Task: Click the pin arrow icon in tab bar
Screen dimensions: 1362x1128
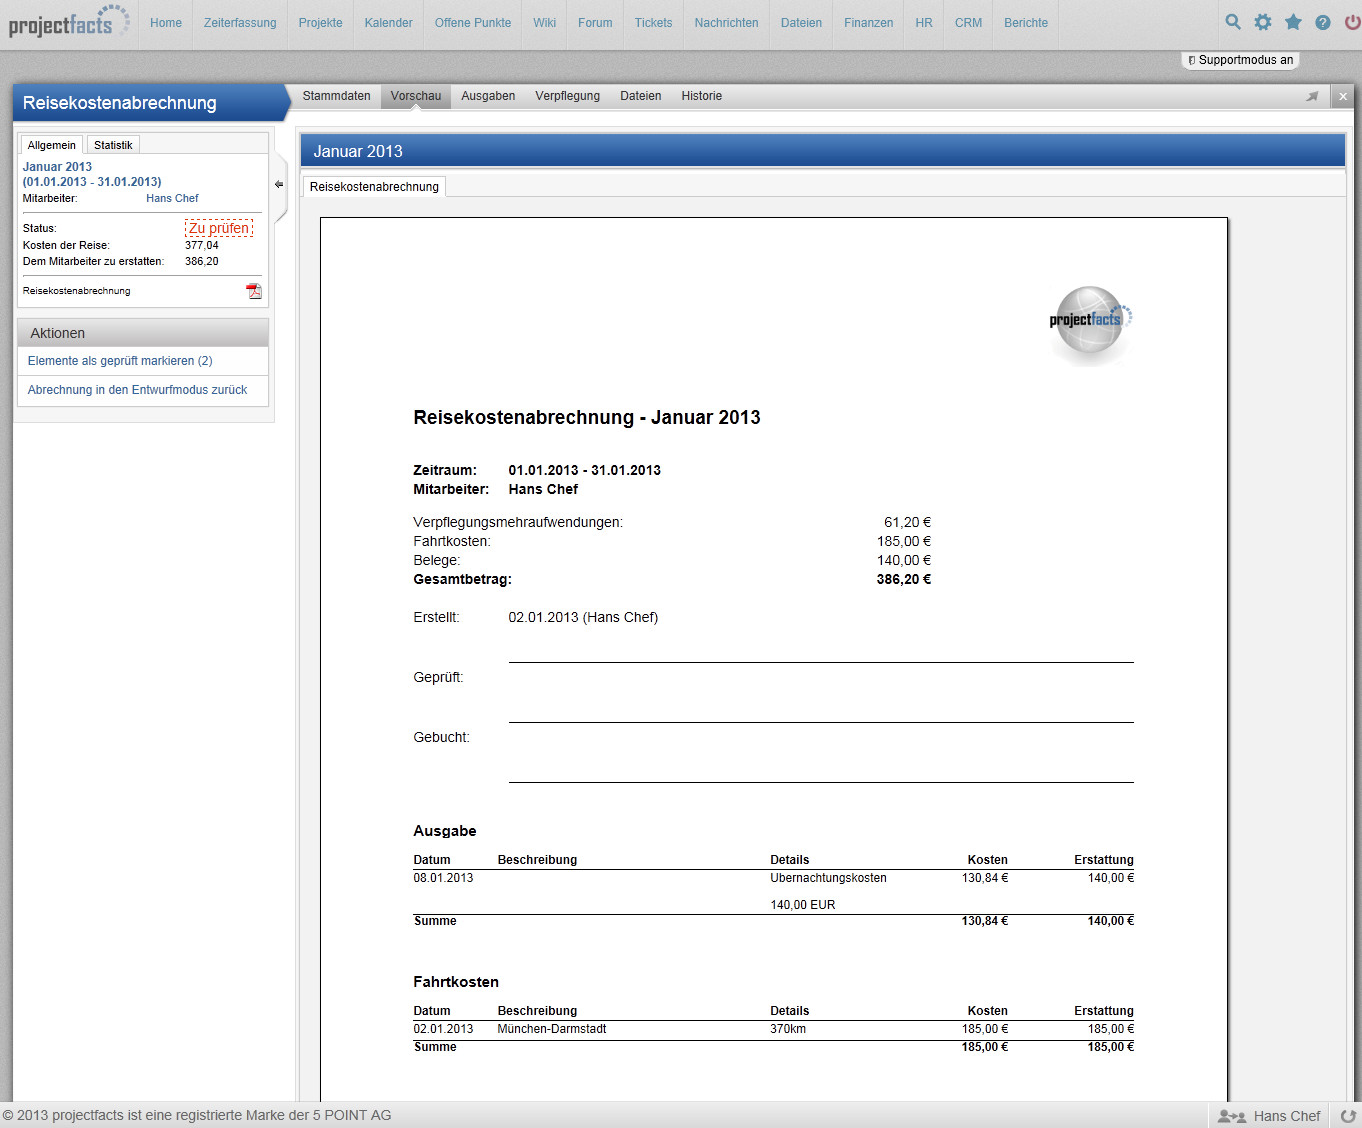Action: [1312, 97]
